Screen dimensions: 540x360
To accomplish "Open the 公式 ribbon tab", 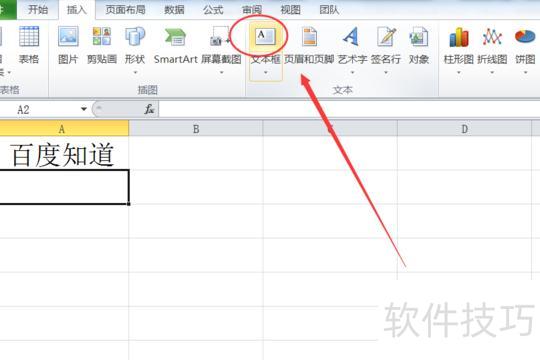I will coord(213,10).
